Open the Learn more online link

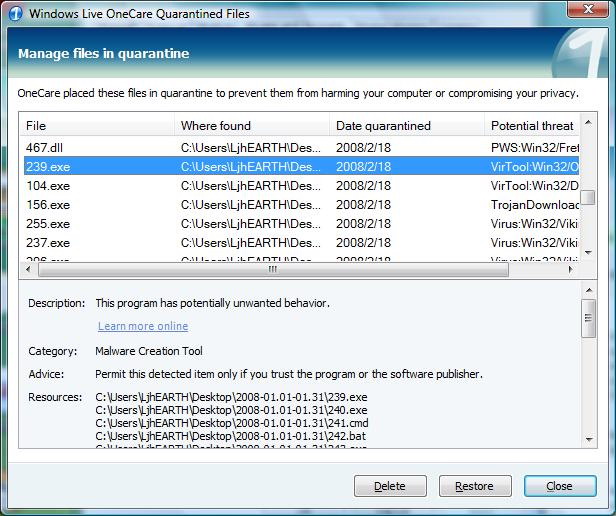pyautogui.click(x=143, y=326)
